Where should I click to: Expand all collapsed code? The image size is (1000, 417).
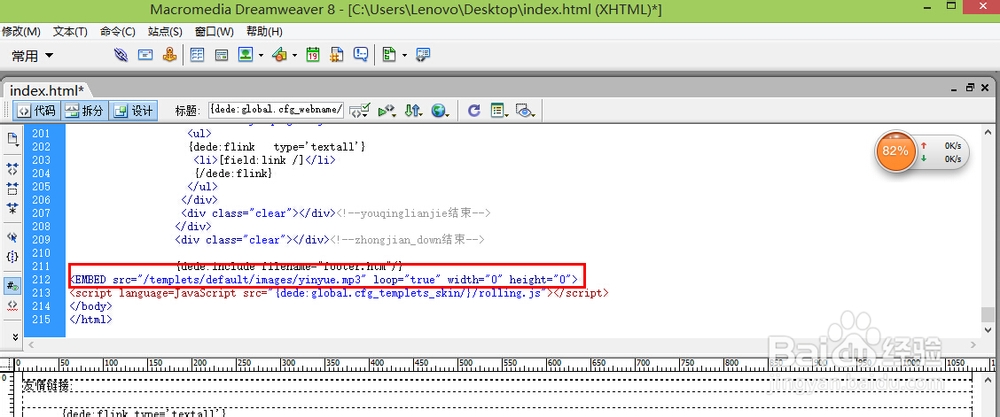[13, 207]
